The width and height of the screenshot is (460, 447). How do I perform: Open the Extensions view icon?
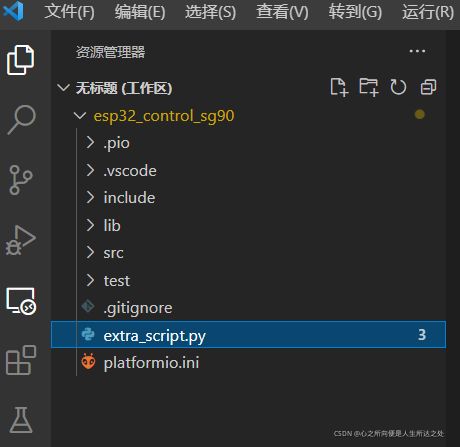point(21,360)
